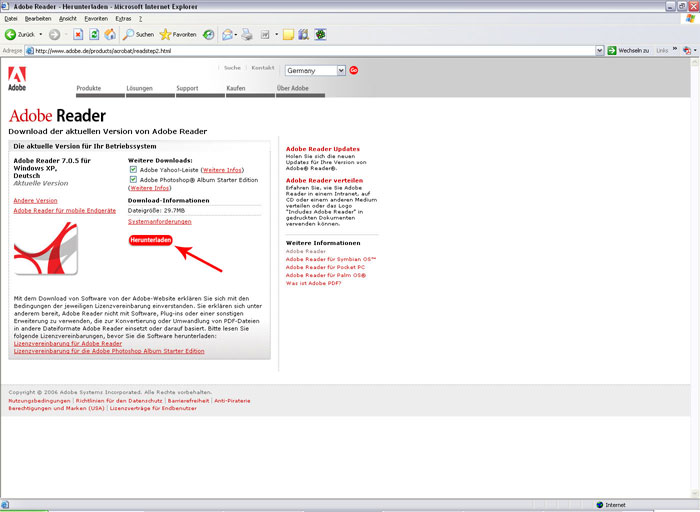This screenshot has height=512, width=700.
Task: Open the Mail icon dropdown arrow
Action: coord(236,34)
